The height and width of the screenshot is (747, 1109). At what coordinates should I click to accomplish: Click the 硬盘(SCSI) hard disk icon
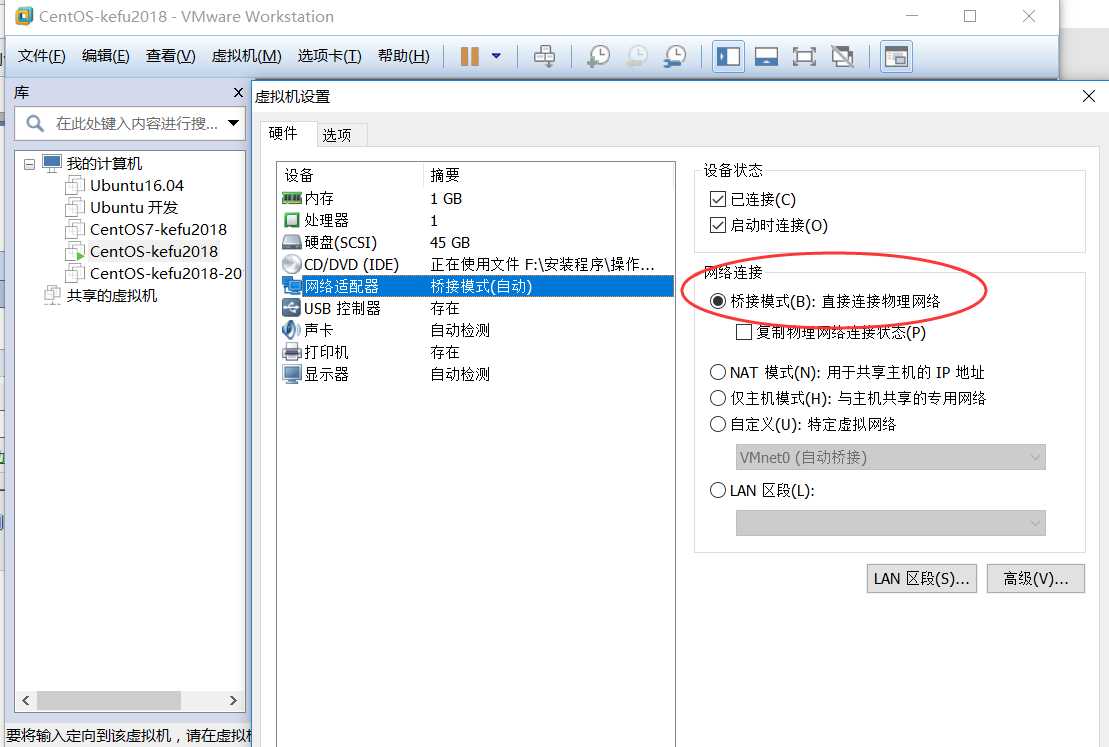pos(291,243)
